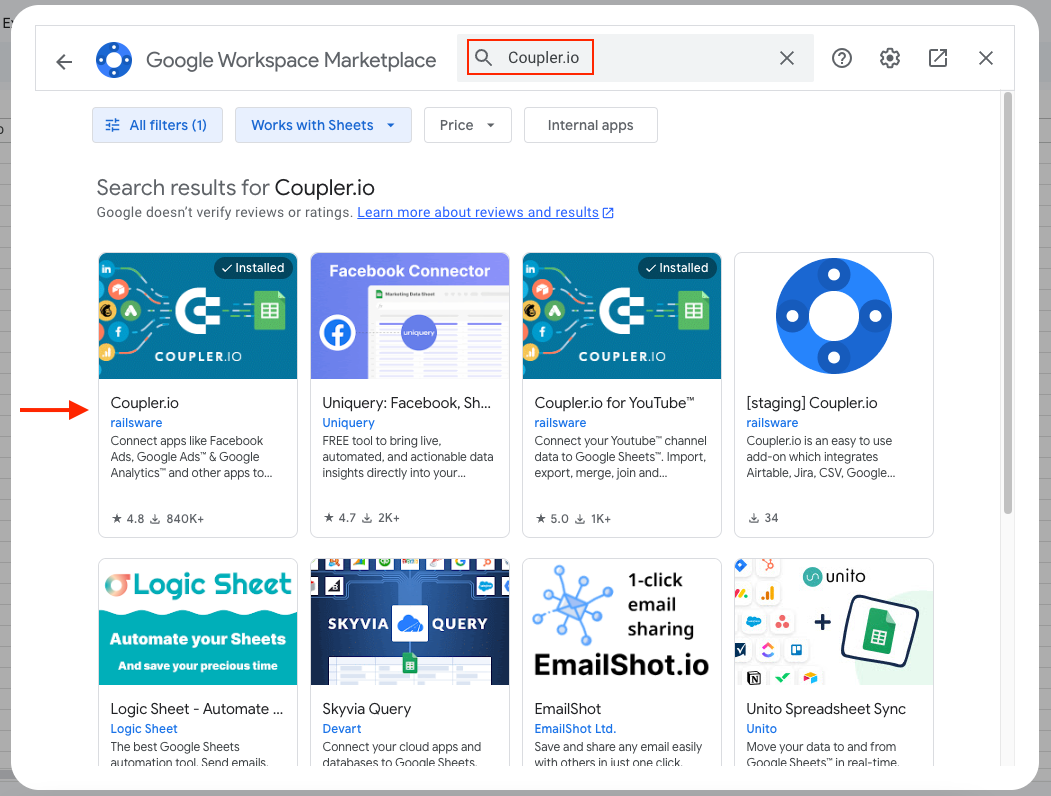This screenshot has height=796, width=1051.
Task: Select the Internal apps filter
Action: coord(591,125)
